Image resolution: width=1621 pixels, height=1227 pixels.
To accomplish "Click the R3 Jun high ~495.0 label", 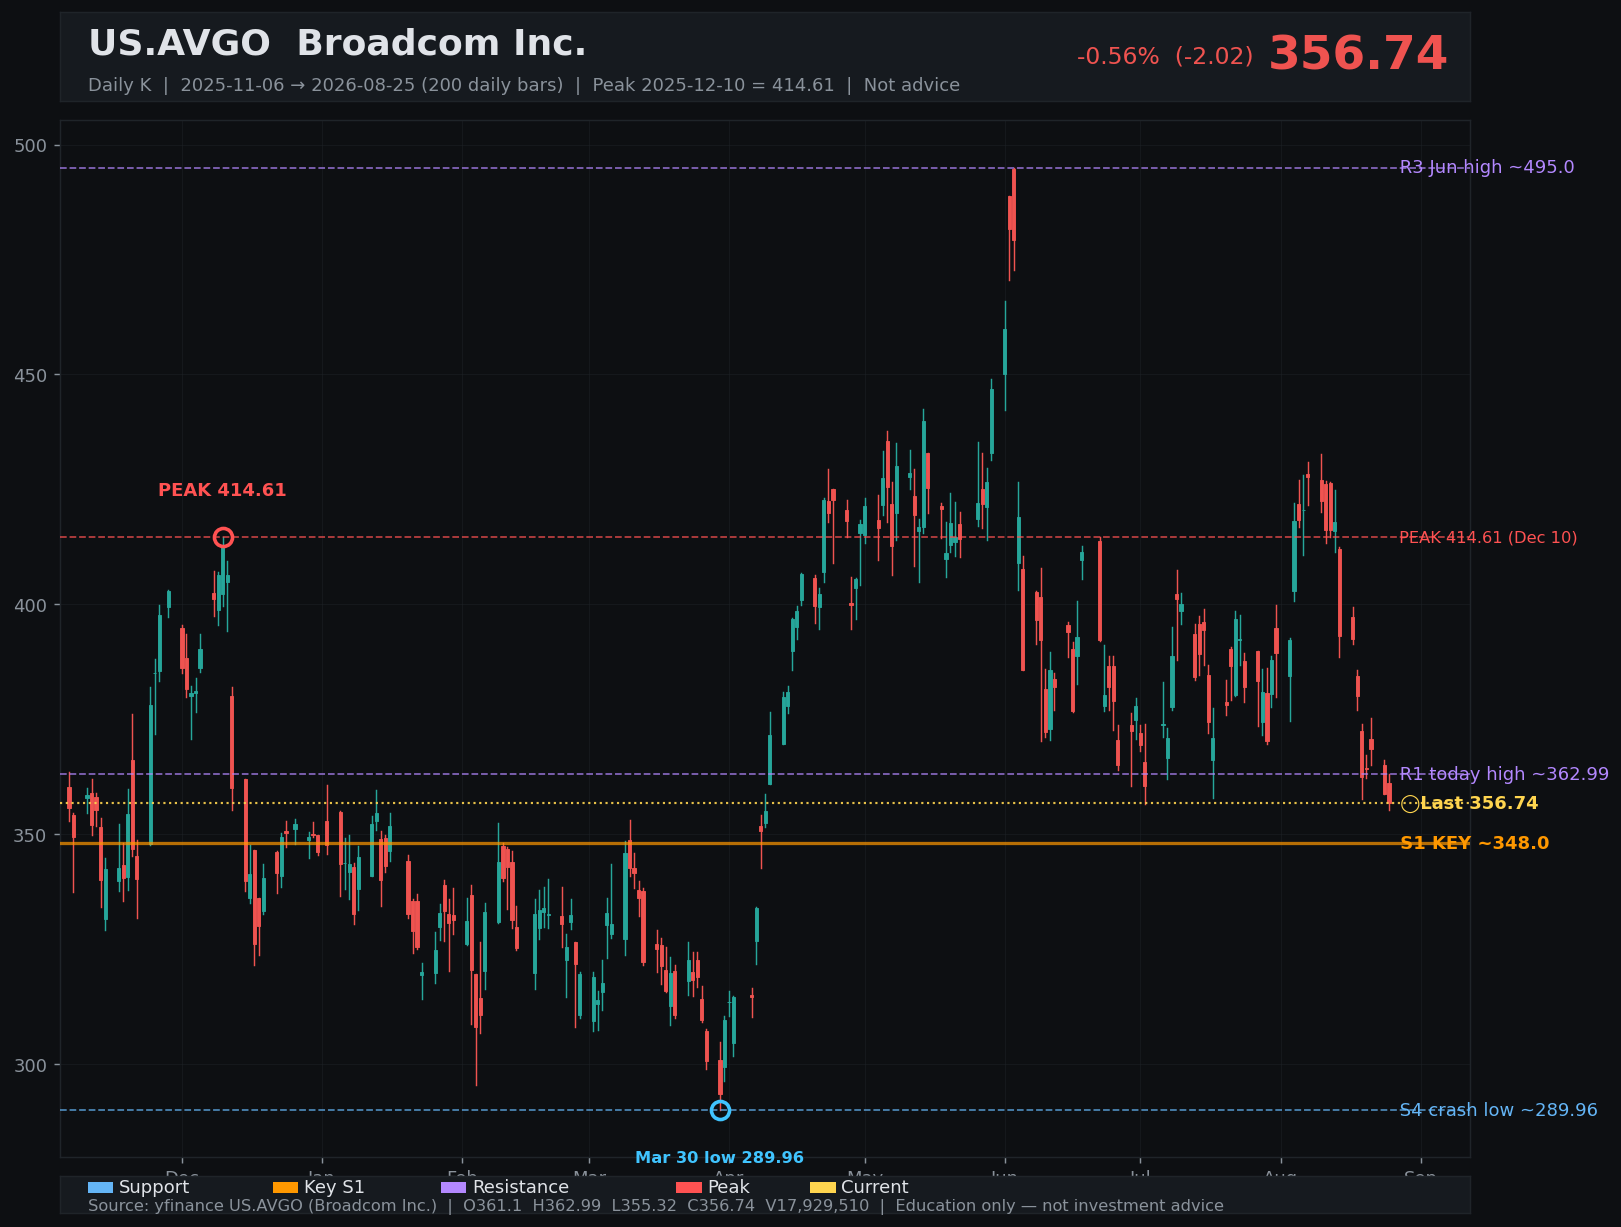I will [1487, 167].
